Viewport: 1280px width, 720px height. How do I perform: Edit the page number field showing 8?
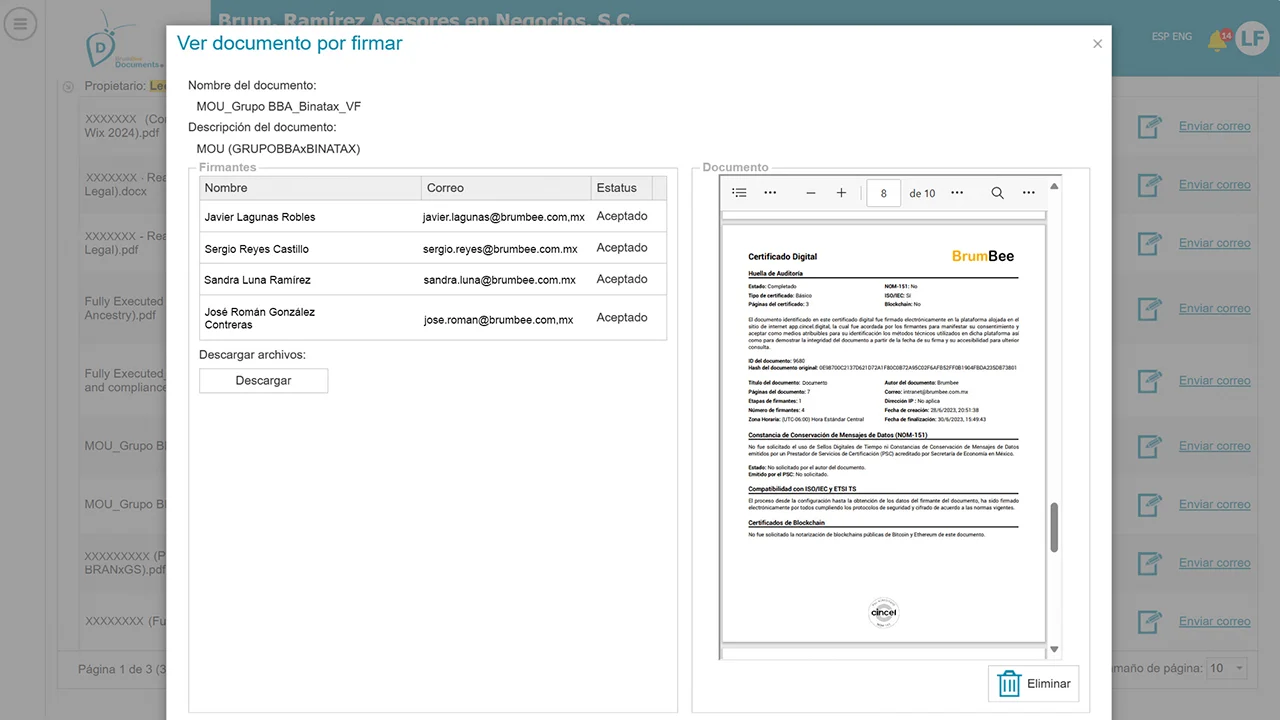click(884, 193)
